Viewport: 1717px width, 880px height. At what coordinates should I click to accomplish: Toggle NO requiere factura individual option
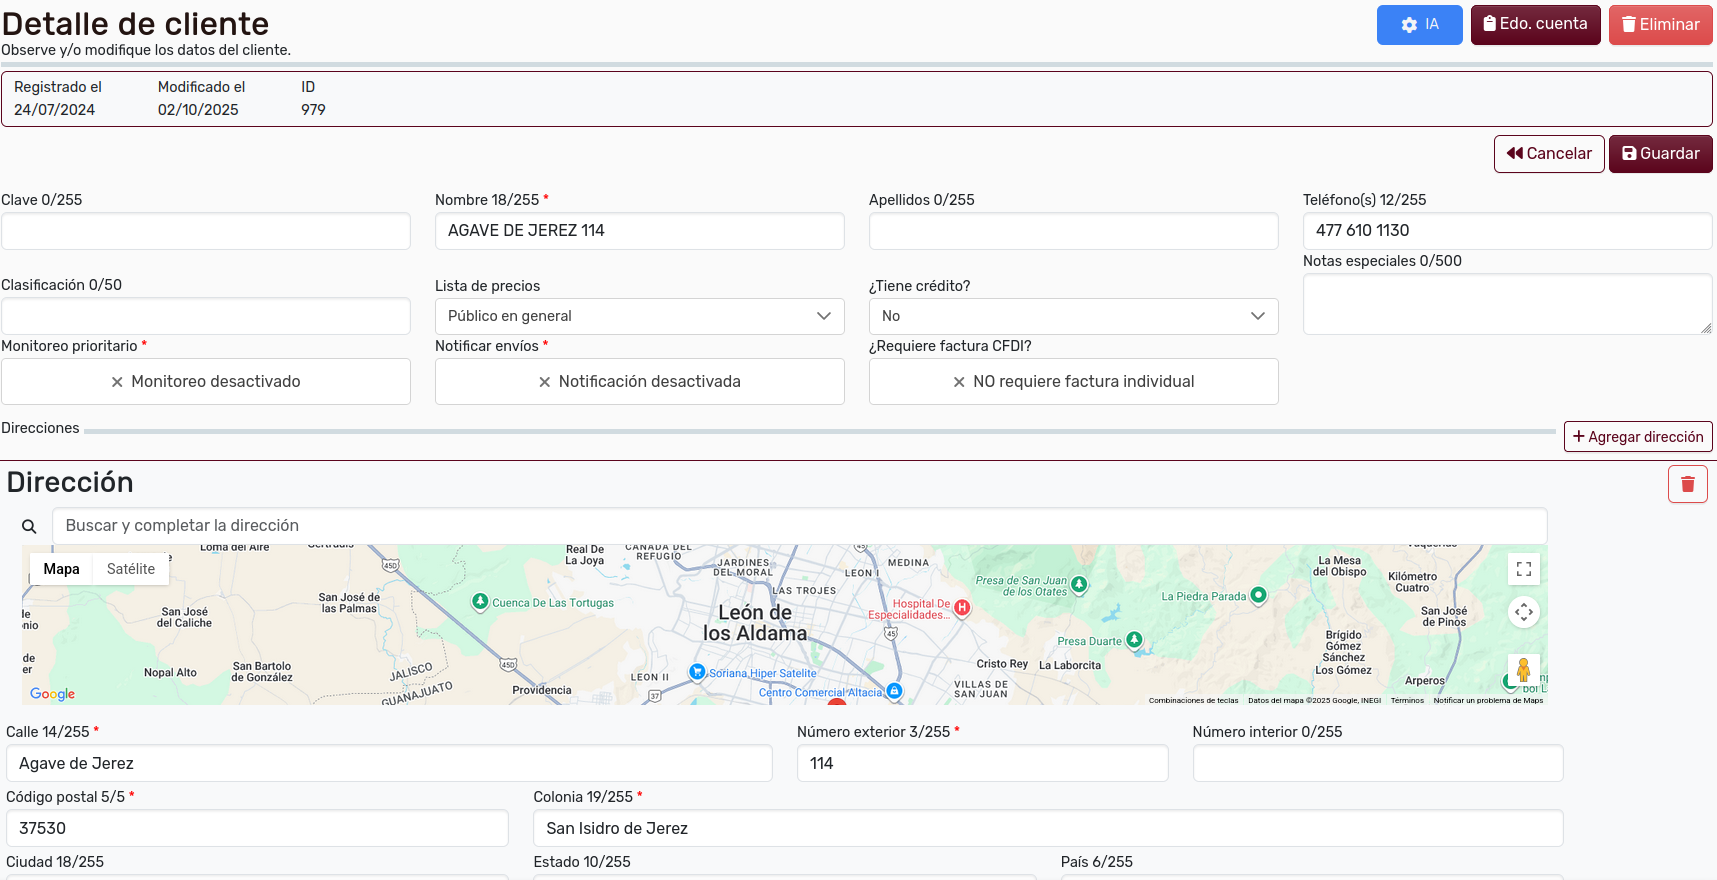[1073, 382]
